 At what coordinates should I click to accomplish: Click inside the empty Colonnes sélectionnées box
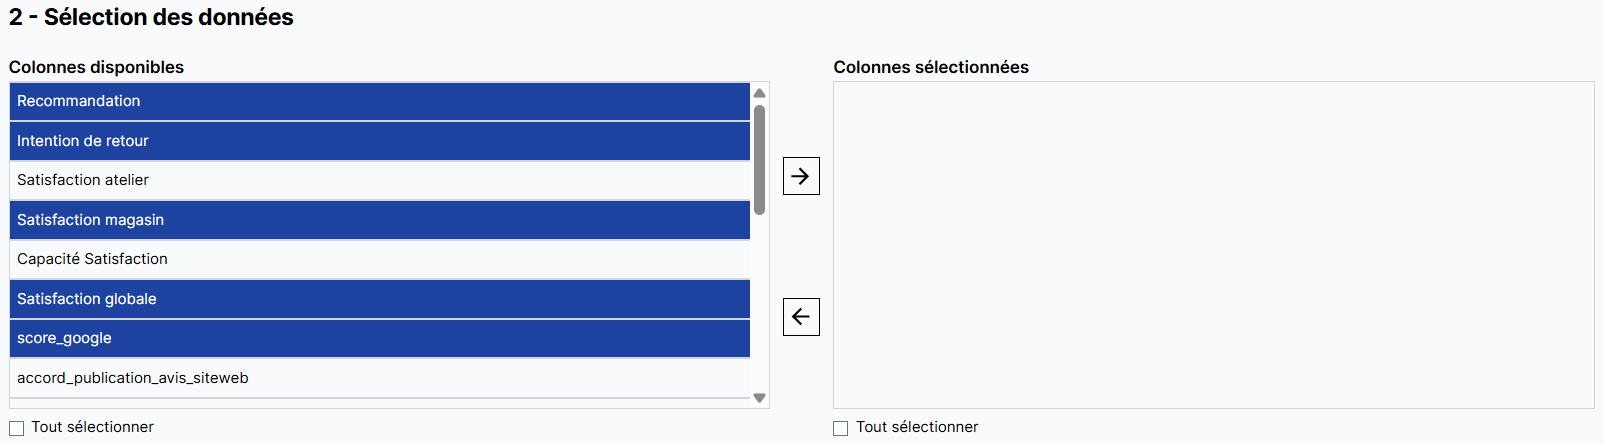[1213, 245]
